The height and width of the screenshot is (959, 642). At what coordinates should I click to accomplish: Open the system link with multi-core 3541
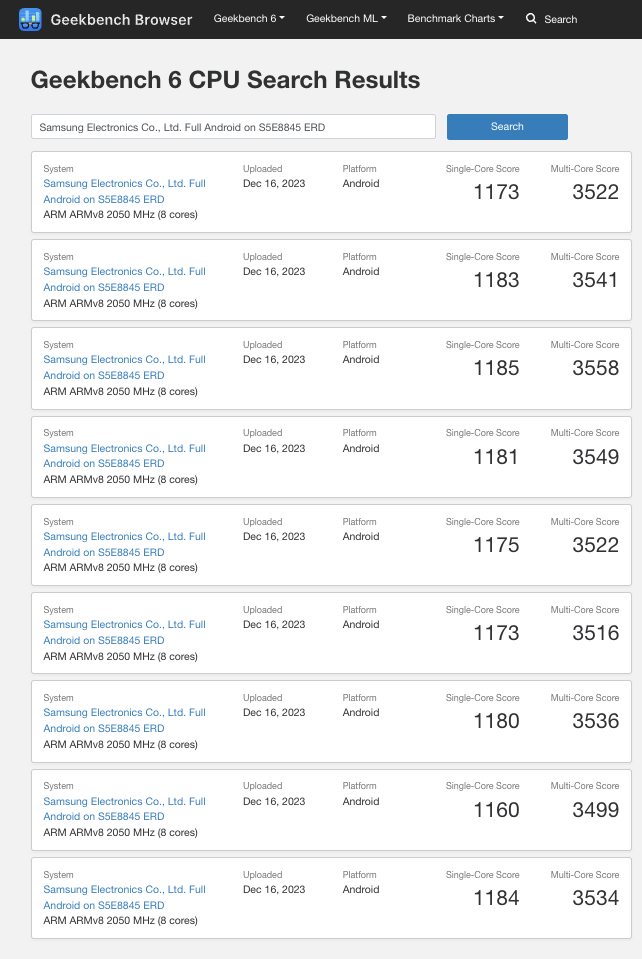click(124, 279)
